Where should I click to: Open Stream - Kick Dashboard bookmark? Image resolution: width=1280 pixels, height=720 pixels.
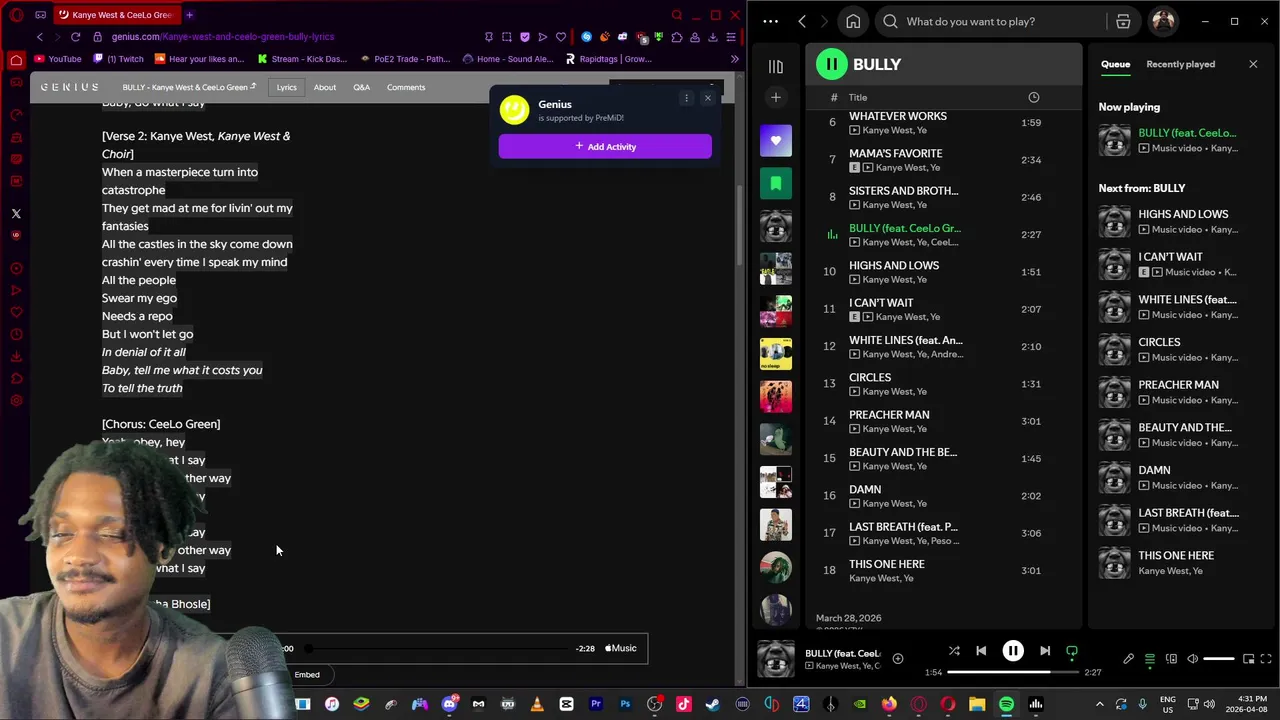[303, 59]
